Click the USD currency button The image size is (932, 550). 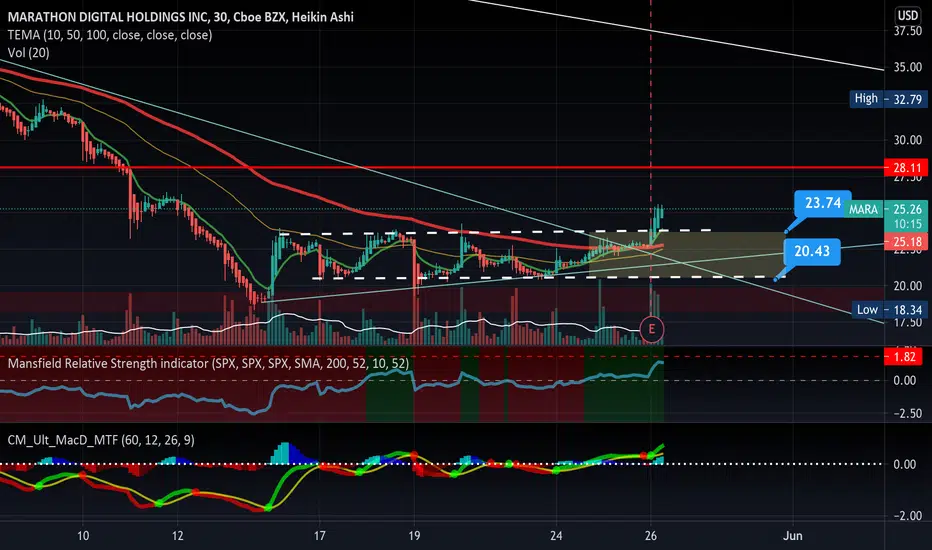908,15
